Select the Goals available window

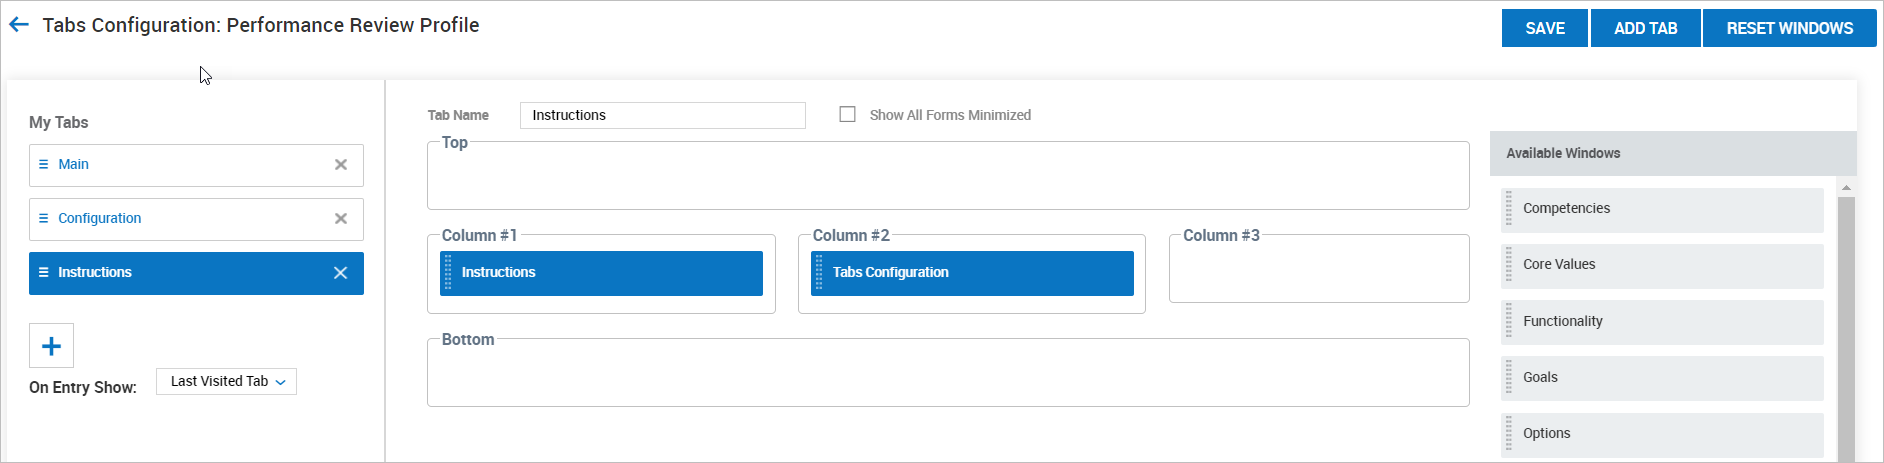coord(1663,378)
